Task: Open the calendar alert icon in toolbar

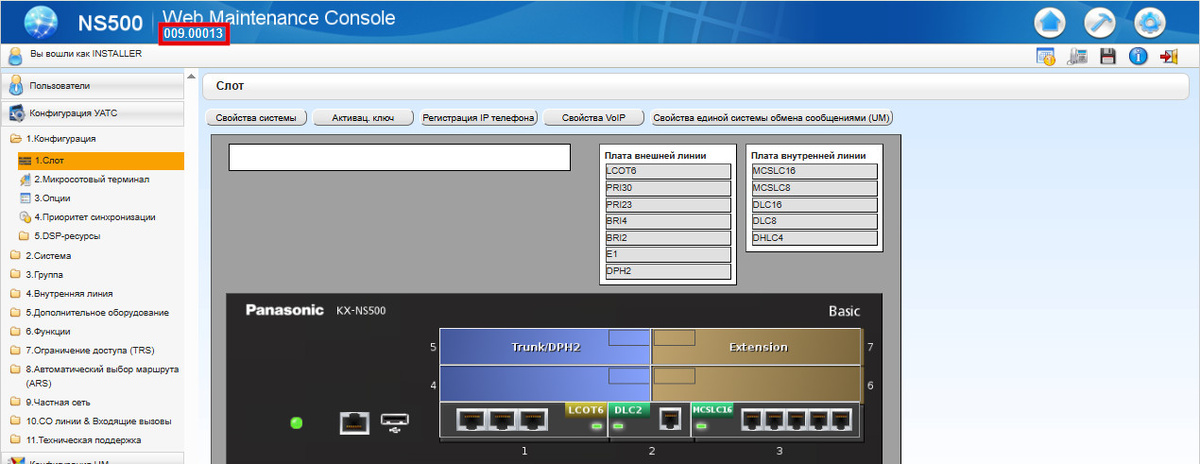Action: pos(1046,57)
